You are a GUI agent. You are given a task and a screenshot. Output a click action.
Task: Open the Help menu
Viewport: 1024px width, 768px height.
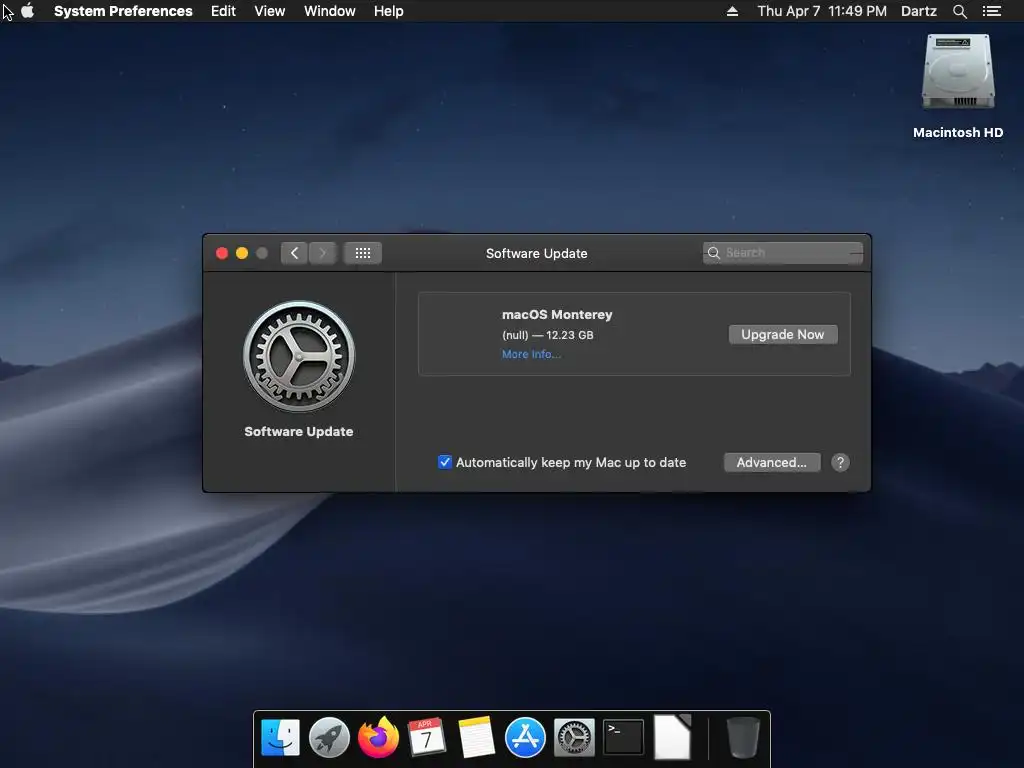point(389,11)
